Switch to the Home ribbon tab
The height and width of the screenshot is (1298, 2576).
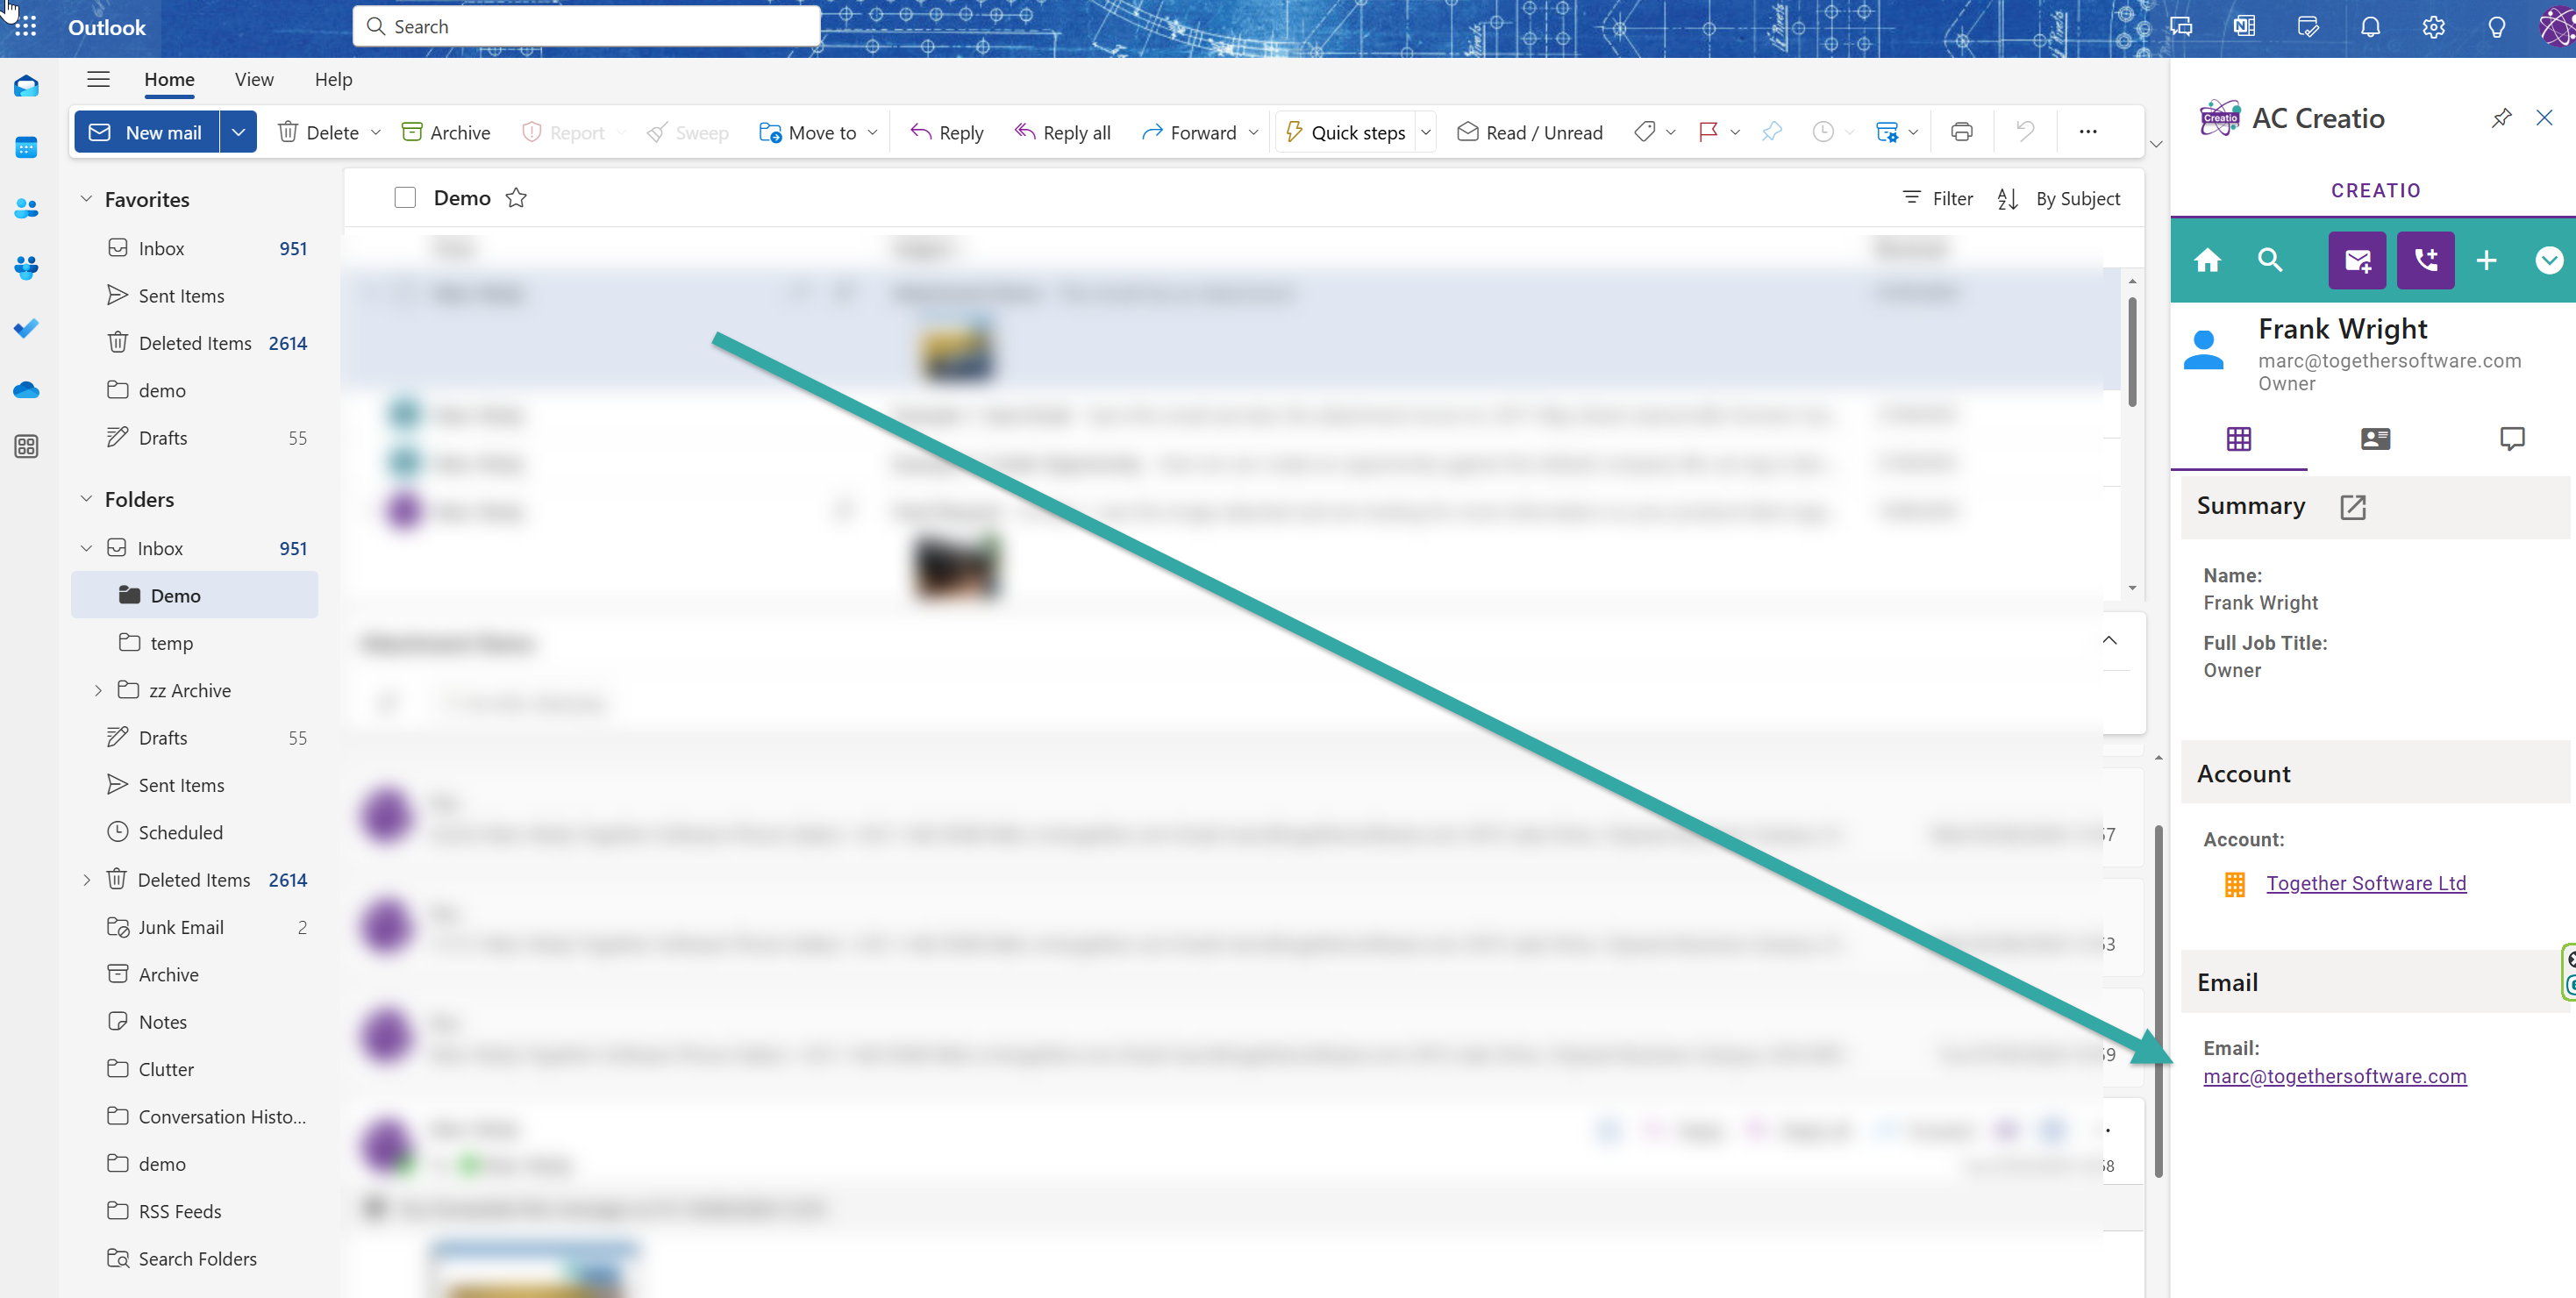169,79
